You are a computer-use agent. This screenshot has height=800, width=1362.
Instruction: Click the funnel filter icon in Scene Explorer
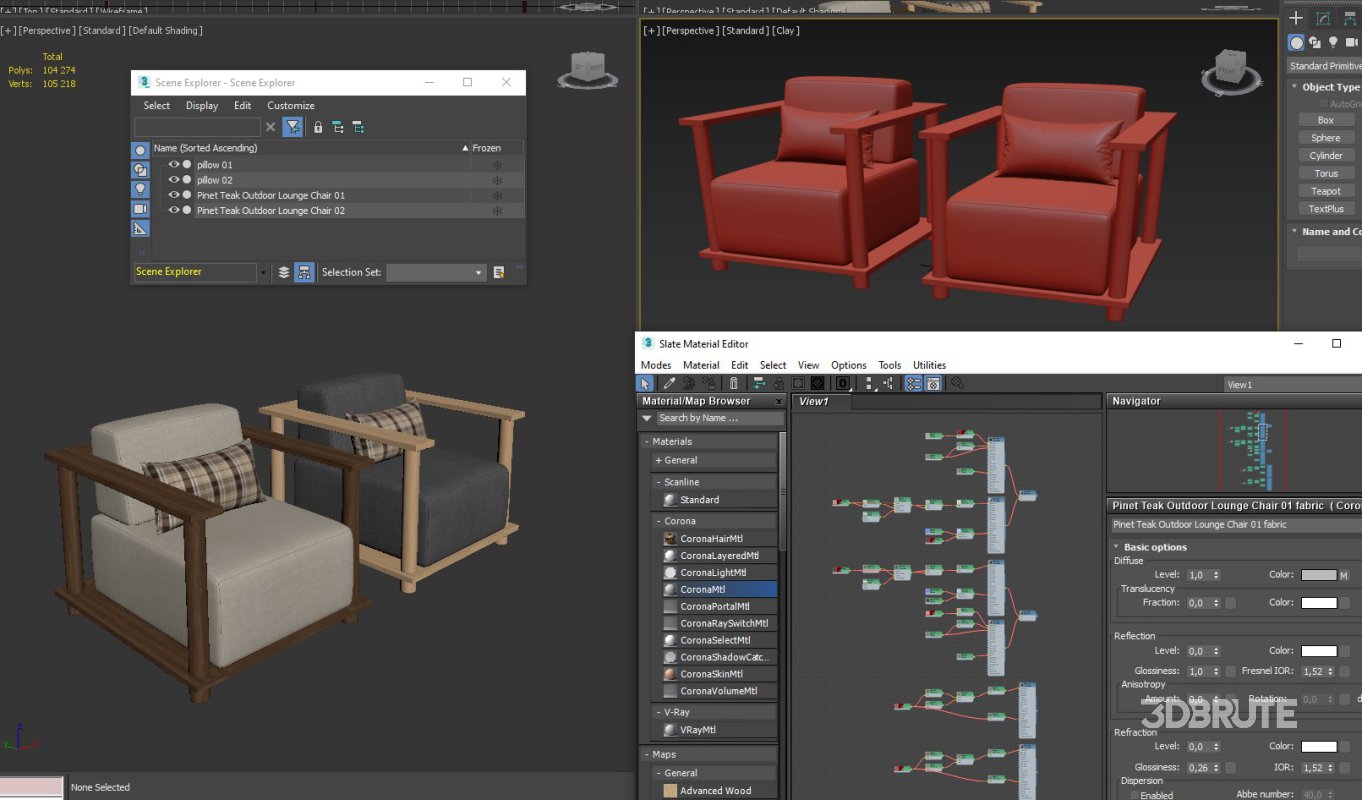(292, 127)
